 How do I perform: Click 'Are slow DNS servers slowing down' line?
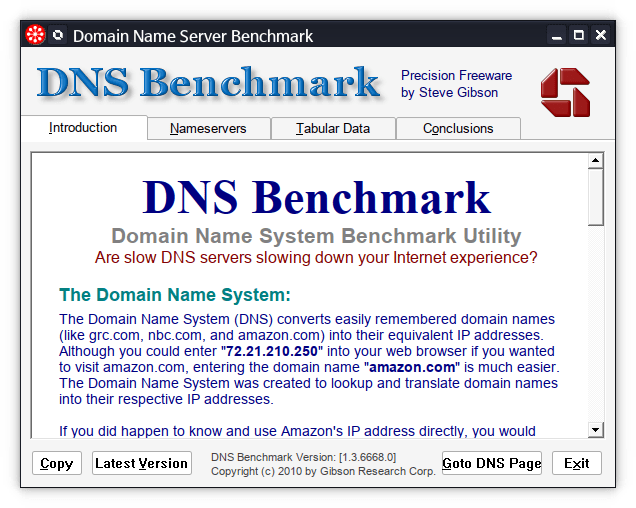coord(316,258)
